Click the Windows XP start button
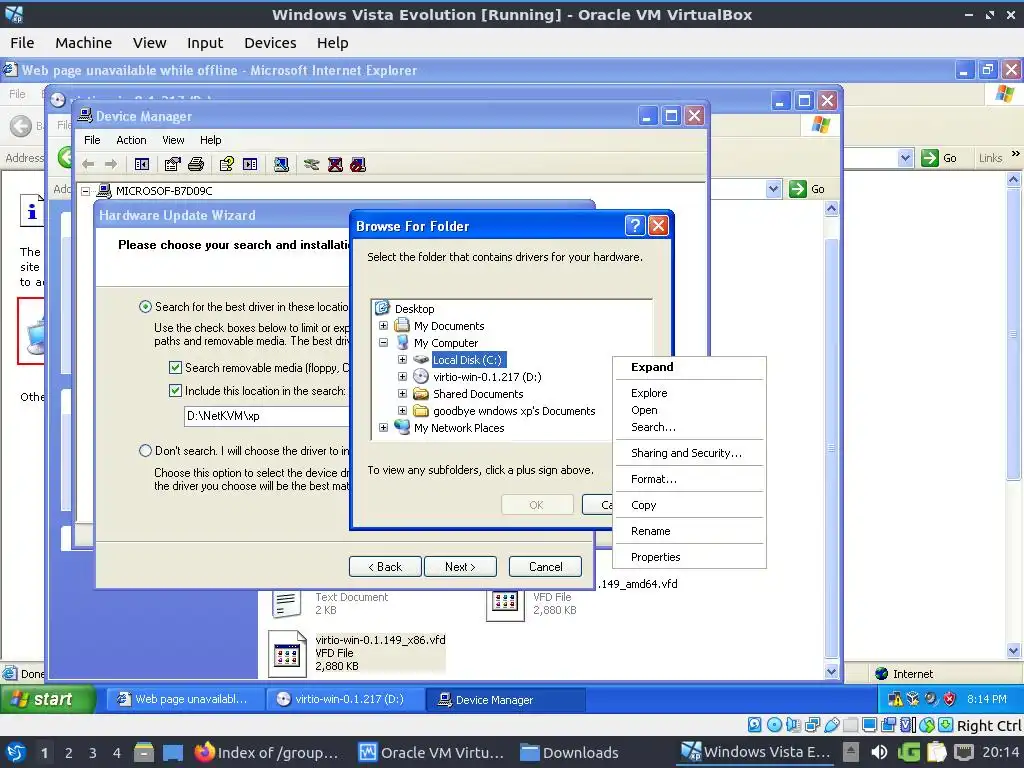 48,699
